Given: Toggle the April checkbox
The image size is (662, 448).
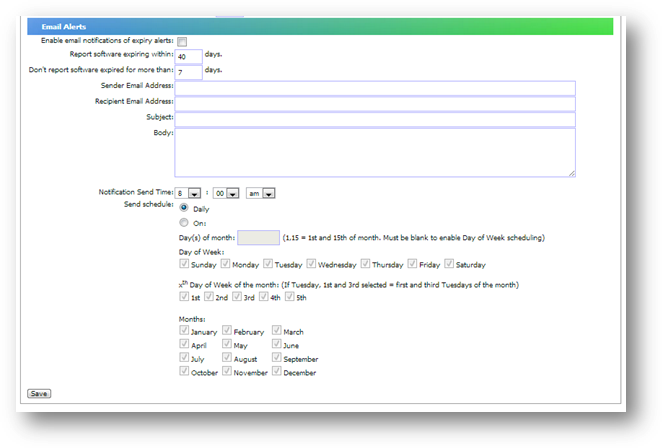Looking at the screenshot, I should tap(184, 344).
